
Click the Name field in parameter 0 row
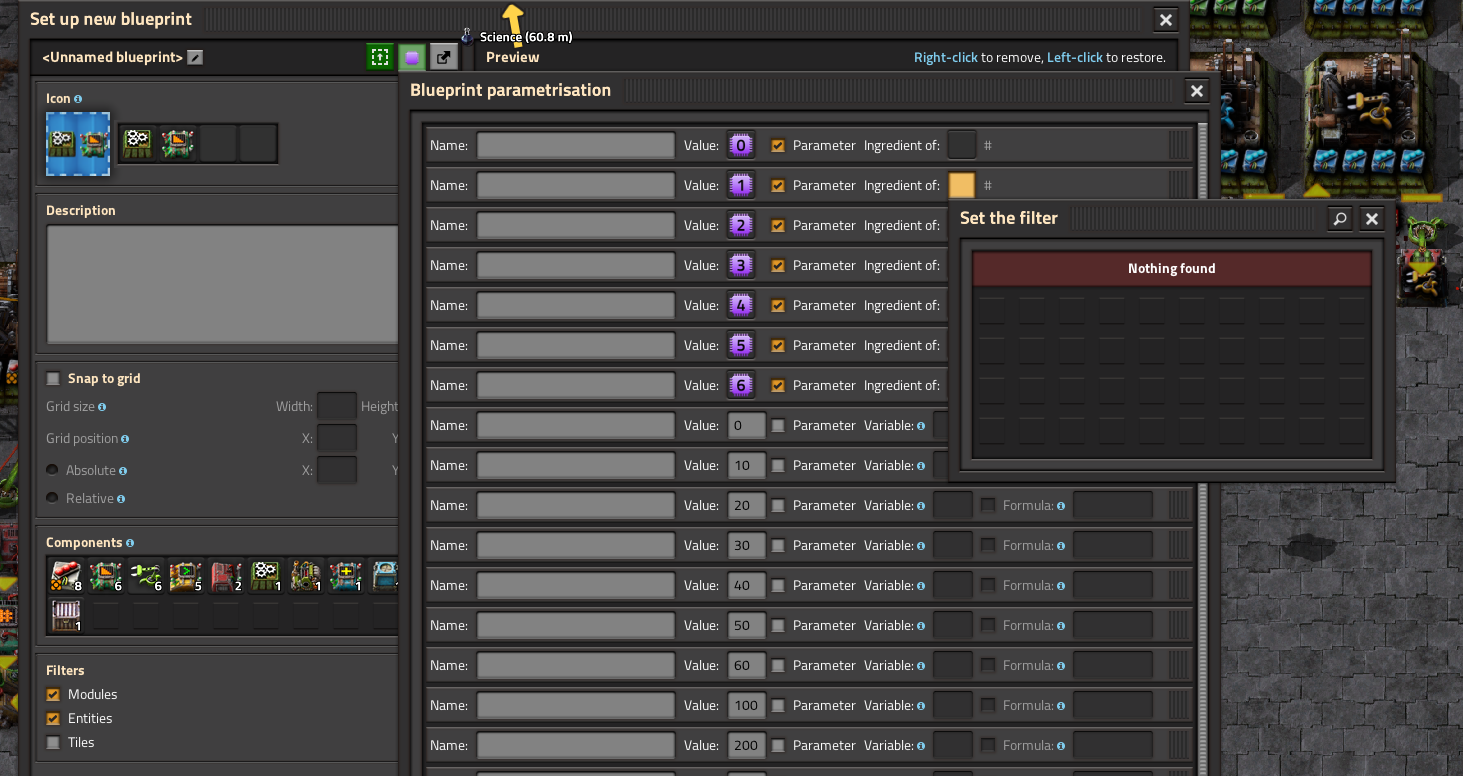(x=576, y=145)
